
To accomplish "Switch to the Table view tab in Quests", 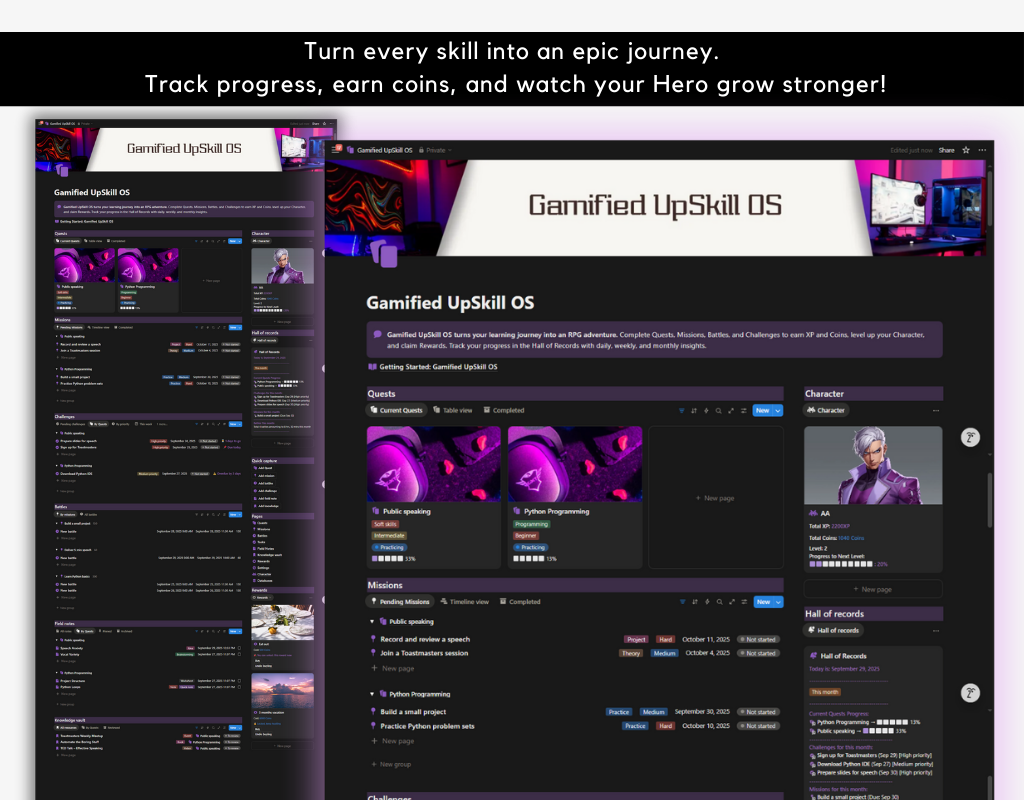I will [453, 410].
